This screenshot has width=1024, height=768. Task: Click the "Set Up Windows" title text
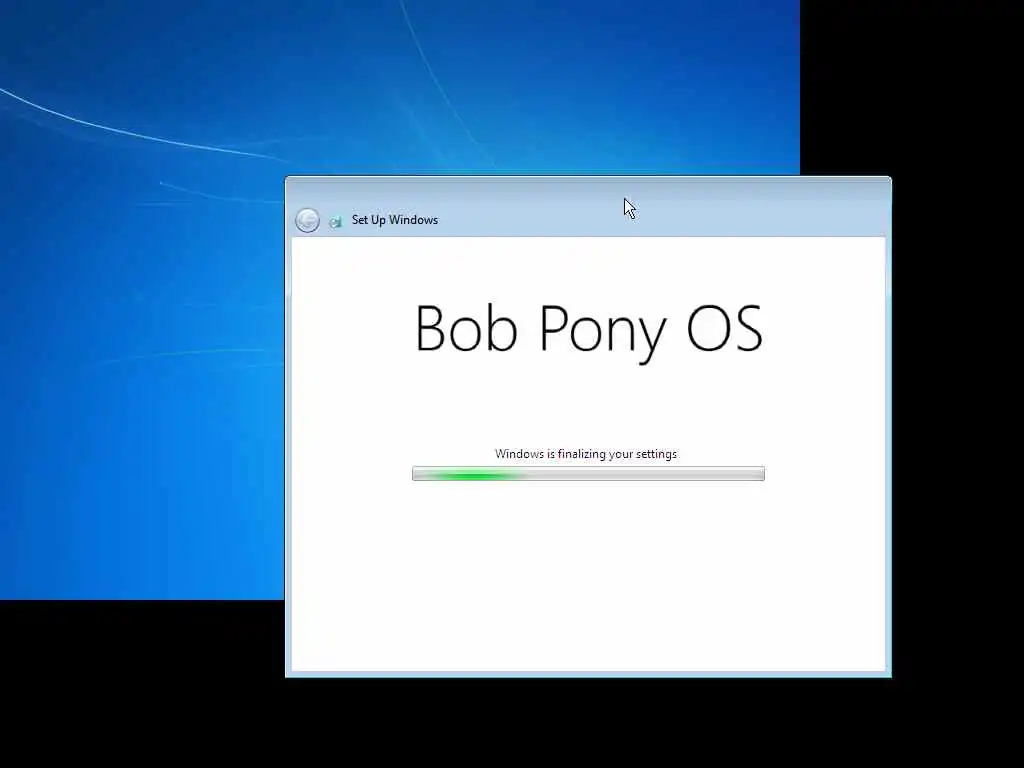tap(394, 220)
